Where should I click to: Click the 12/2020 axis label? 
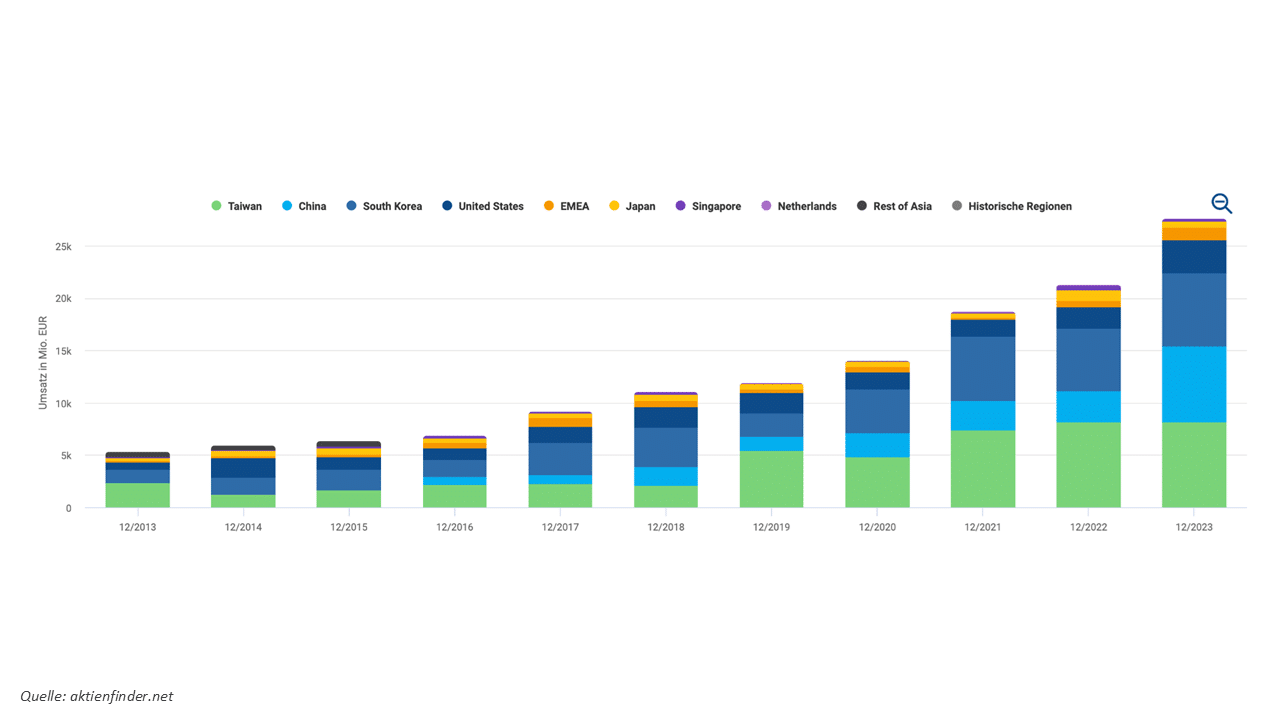click(877, 527)
